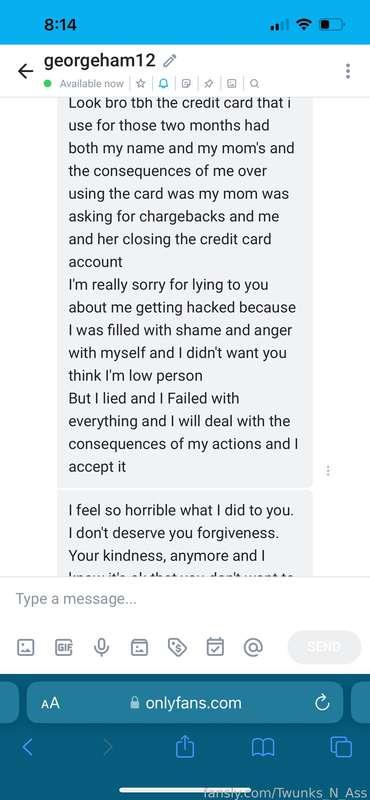Star this conversation with the favorite icon
370x800 pixels.
pos(141,83)
